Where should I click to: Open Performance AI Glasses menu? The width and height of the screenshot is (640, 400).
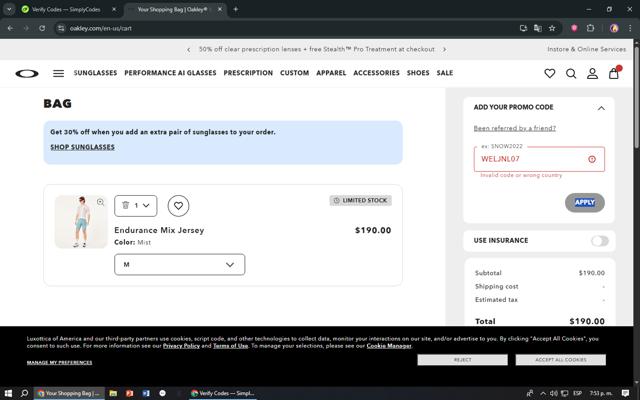170,73
